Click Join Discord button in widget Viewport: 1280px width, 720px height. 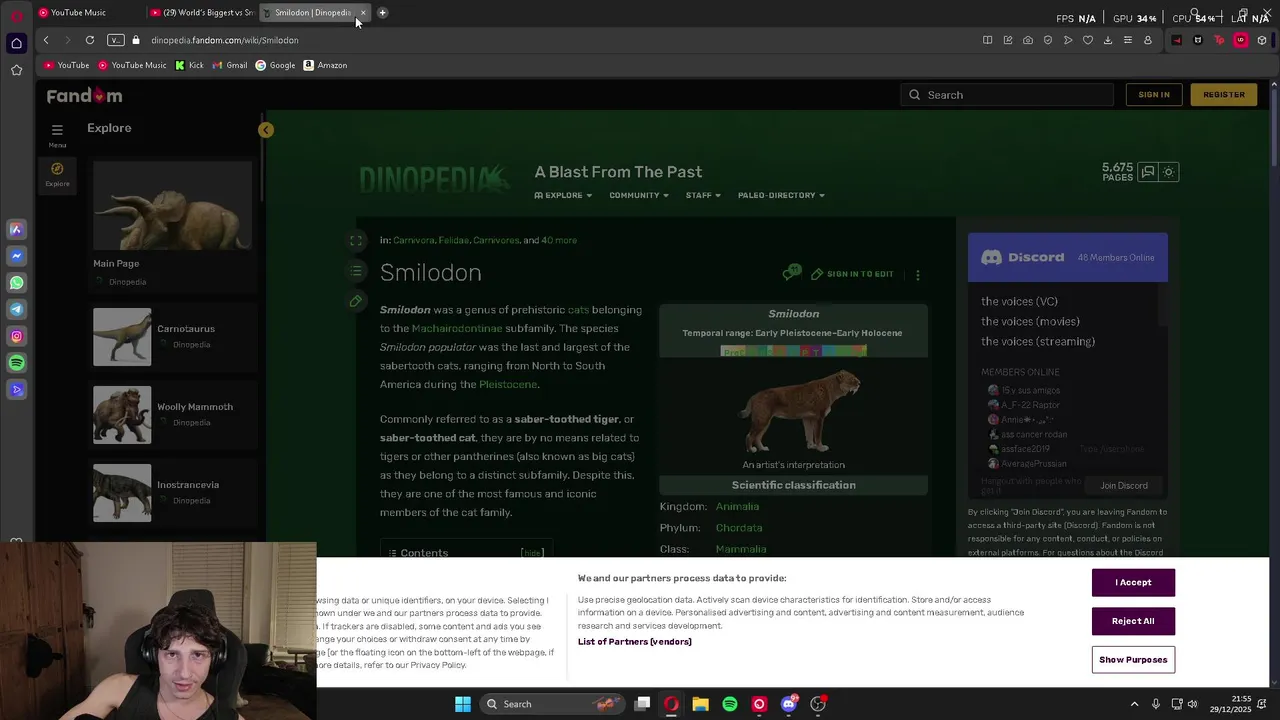click(x=1124, y=486)
